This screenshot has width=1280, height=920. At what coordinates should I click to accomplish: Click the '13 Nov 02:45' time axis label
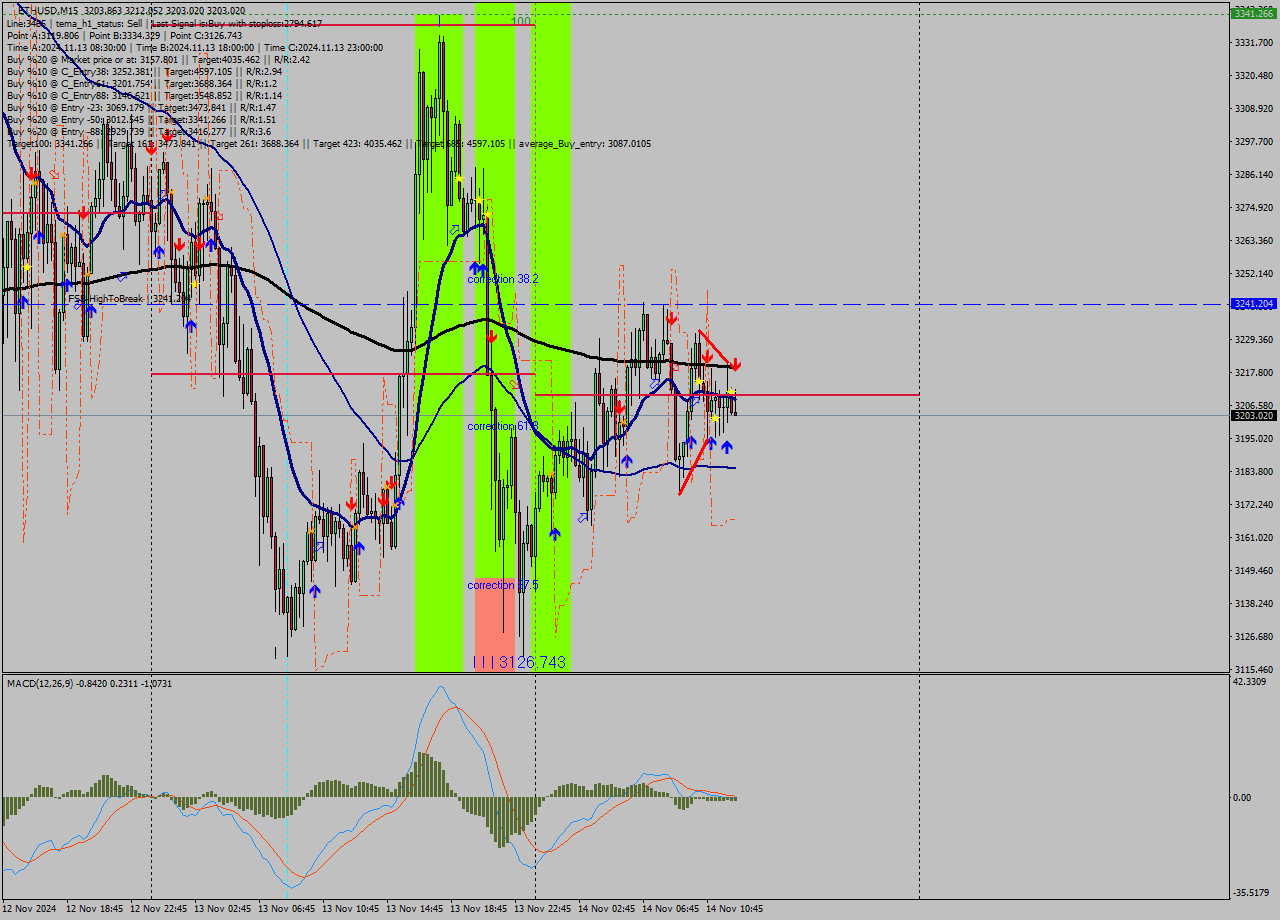[x=223, y=909]
